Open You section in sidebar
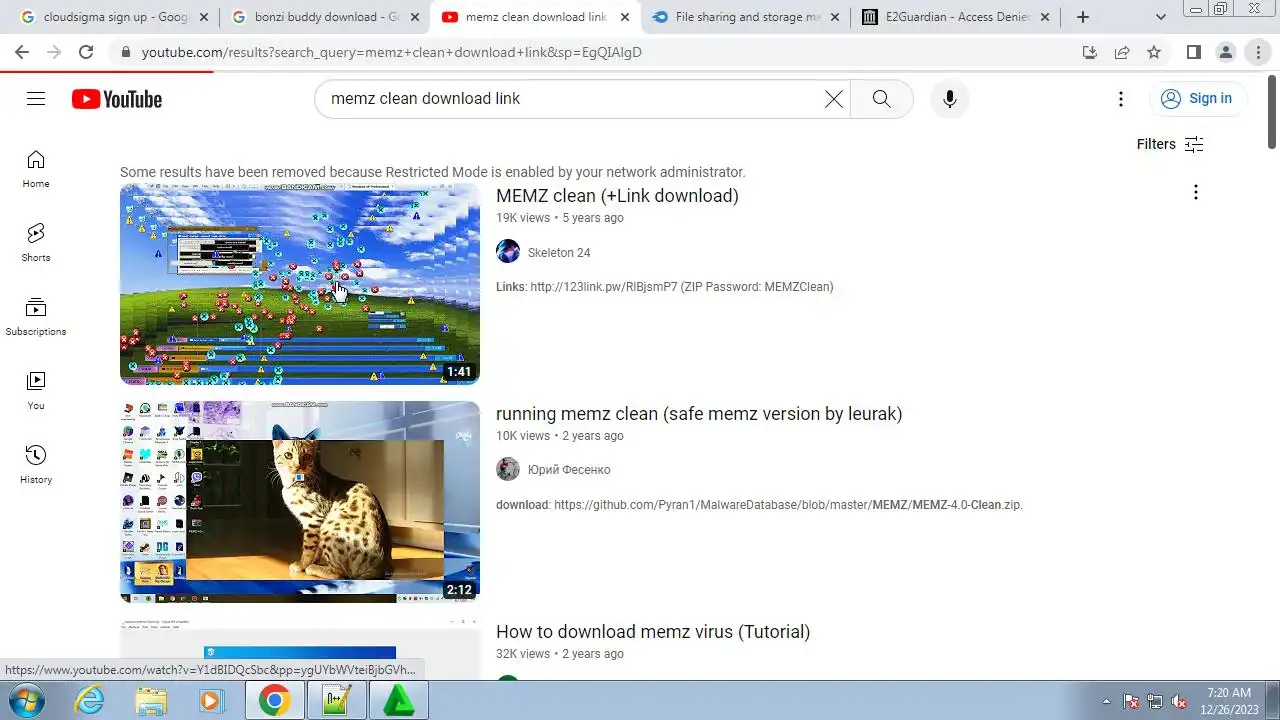 pyautogui.click(x=36, y=391)
